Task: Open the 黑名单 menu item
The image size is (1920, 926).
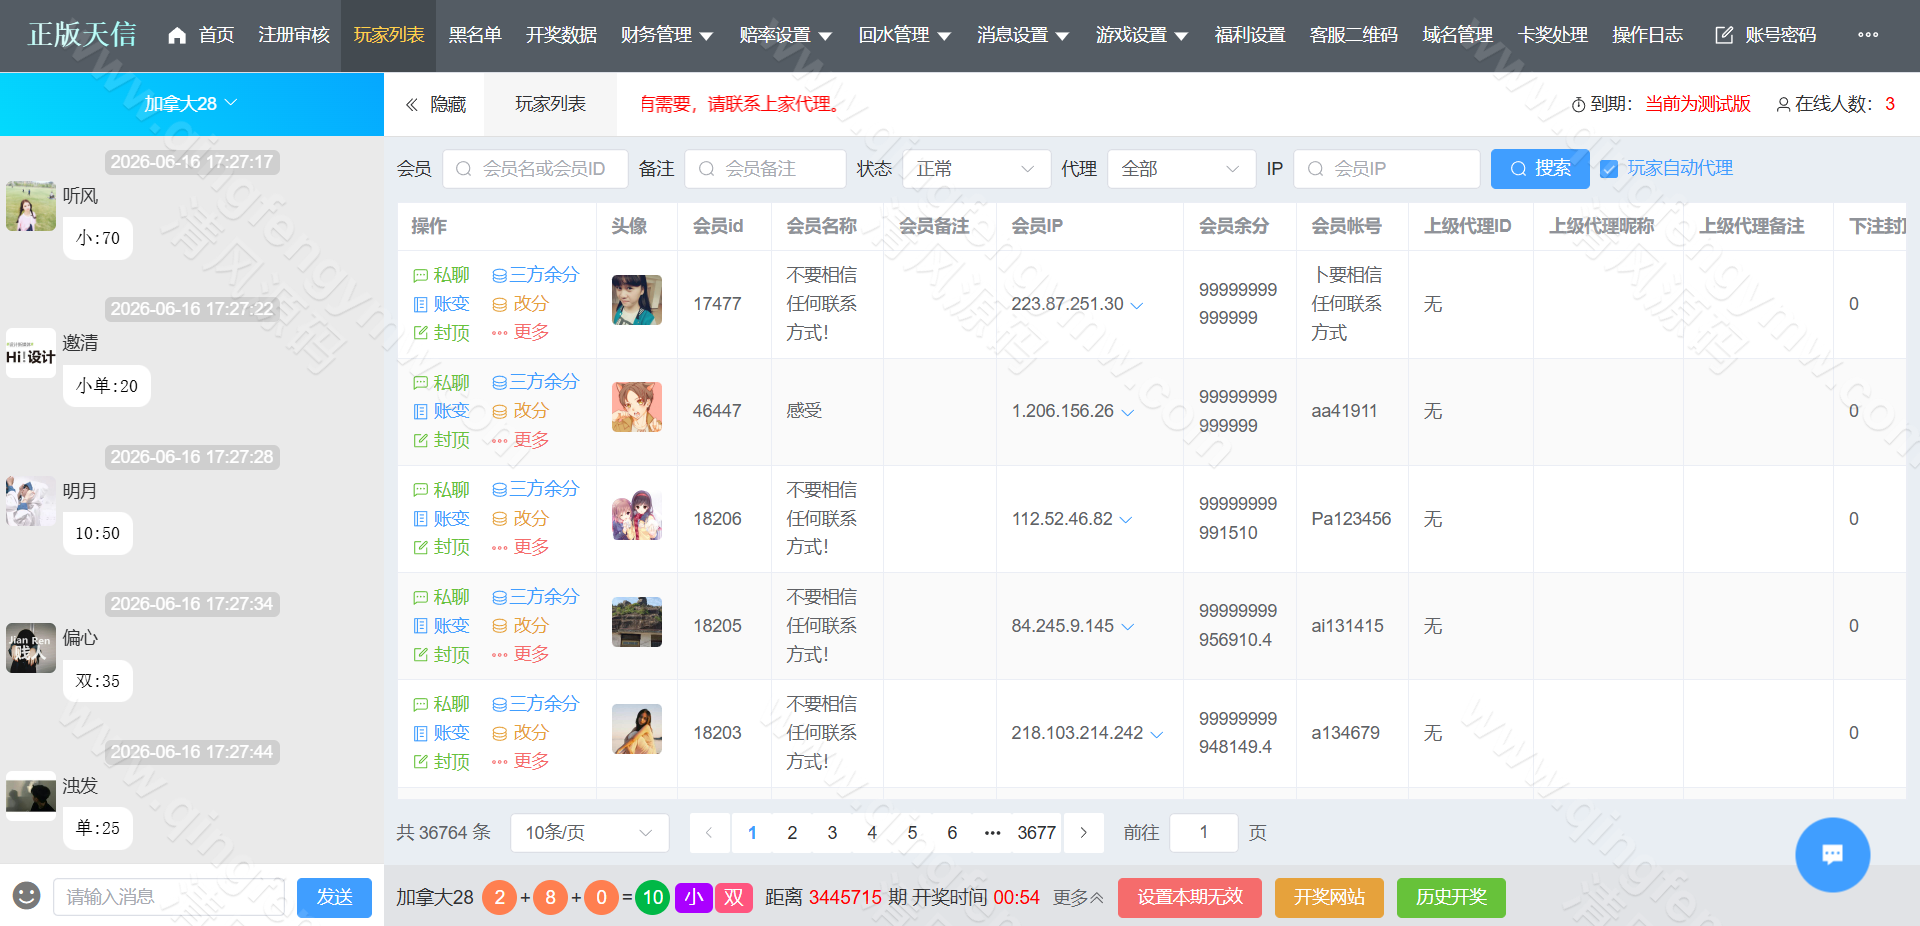Action: pyautogui.click(x=475, y=35)
